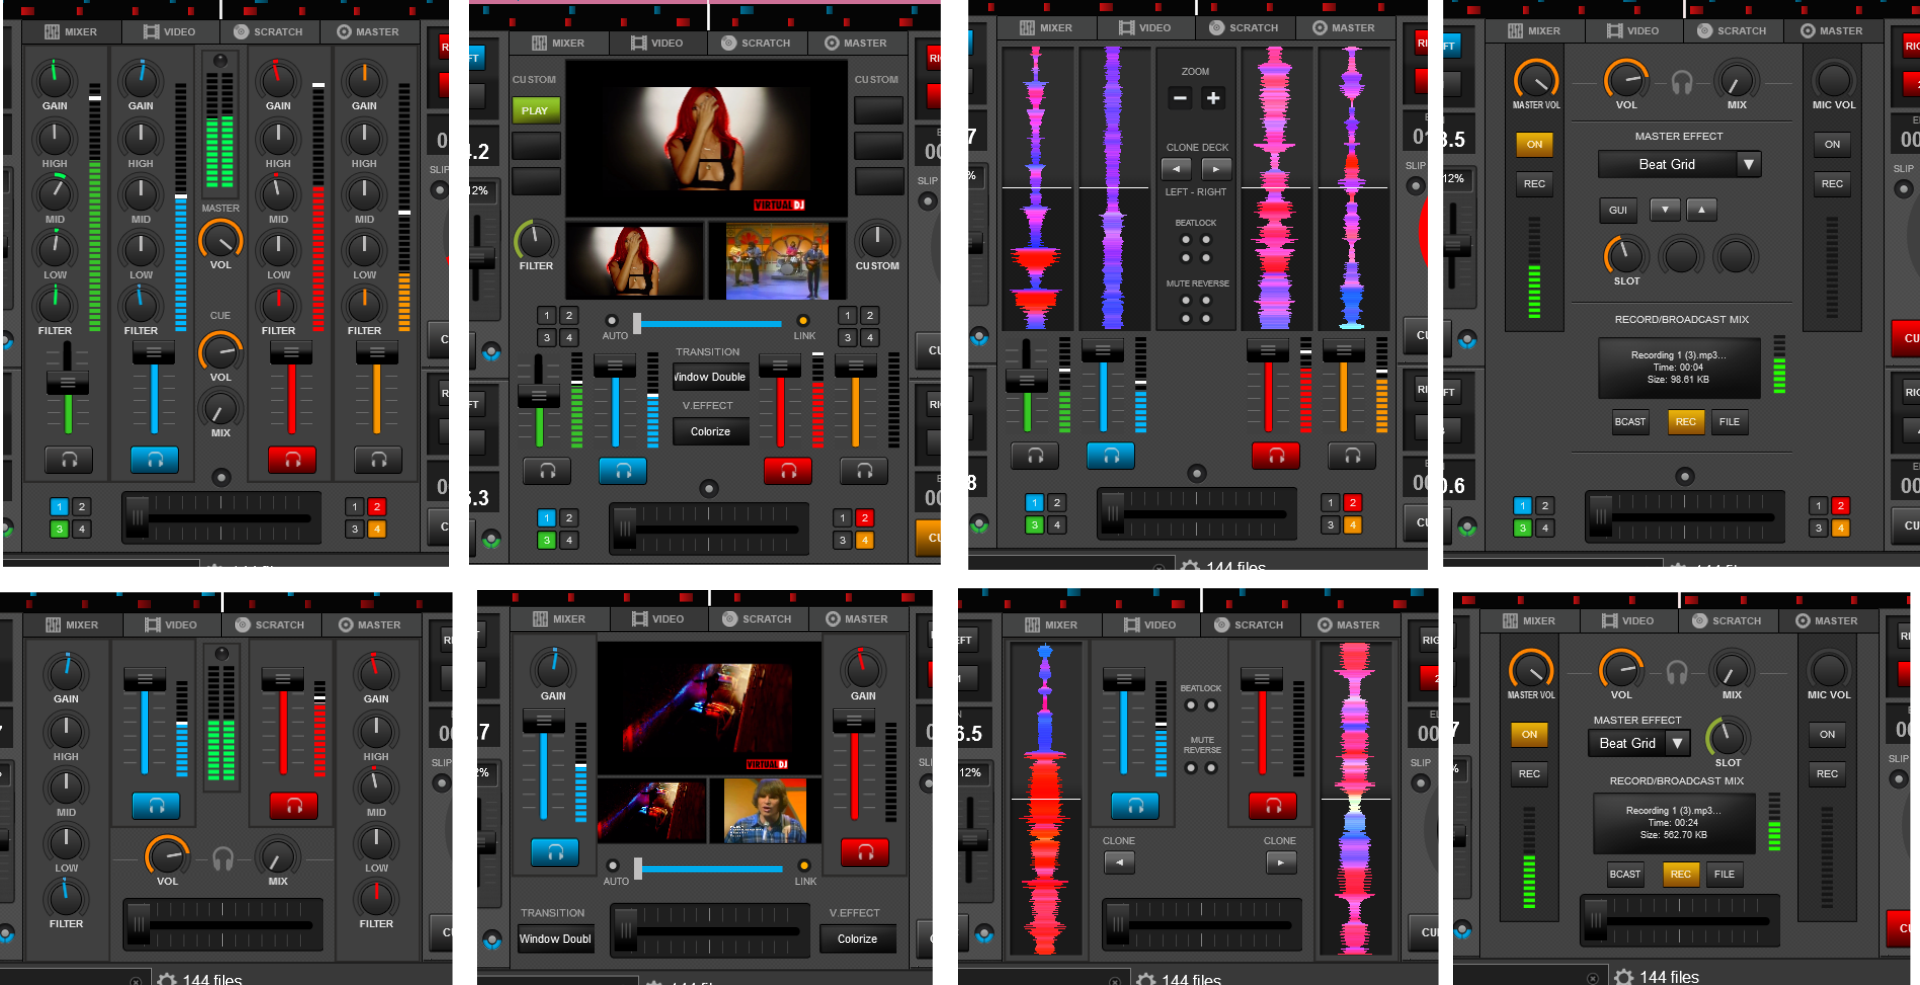1920x985 pixels.
Task: Select the thumbnail of man in plaid shirt
Action: [765, 811]
